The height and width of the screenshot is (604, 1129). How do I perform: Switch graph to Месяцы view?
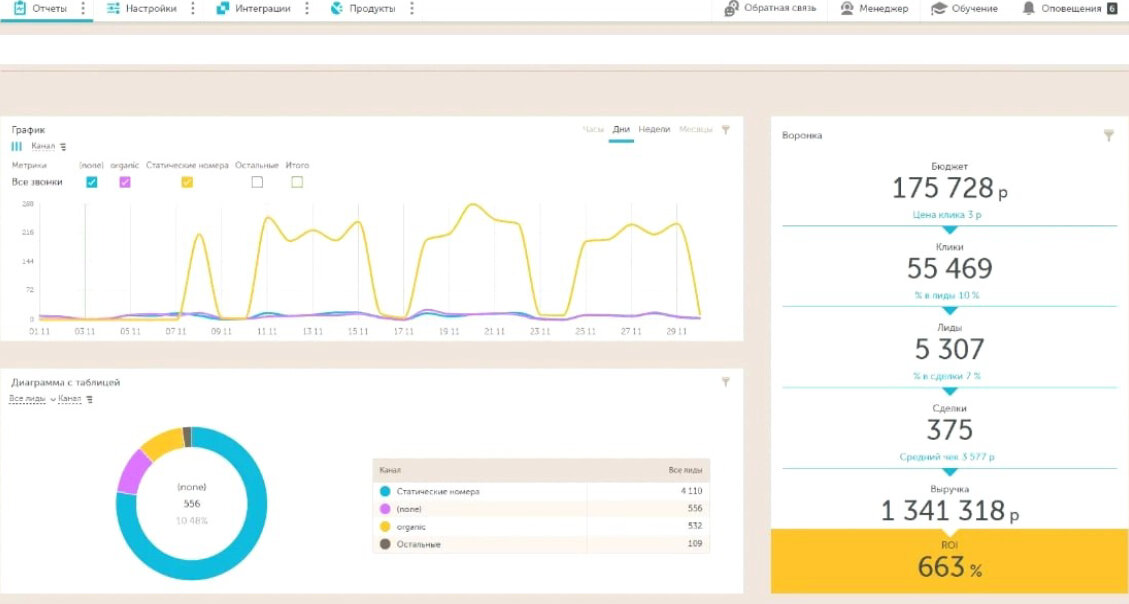pyautogui.click(x=696, y=130)
